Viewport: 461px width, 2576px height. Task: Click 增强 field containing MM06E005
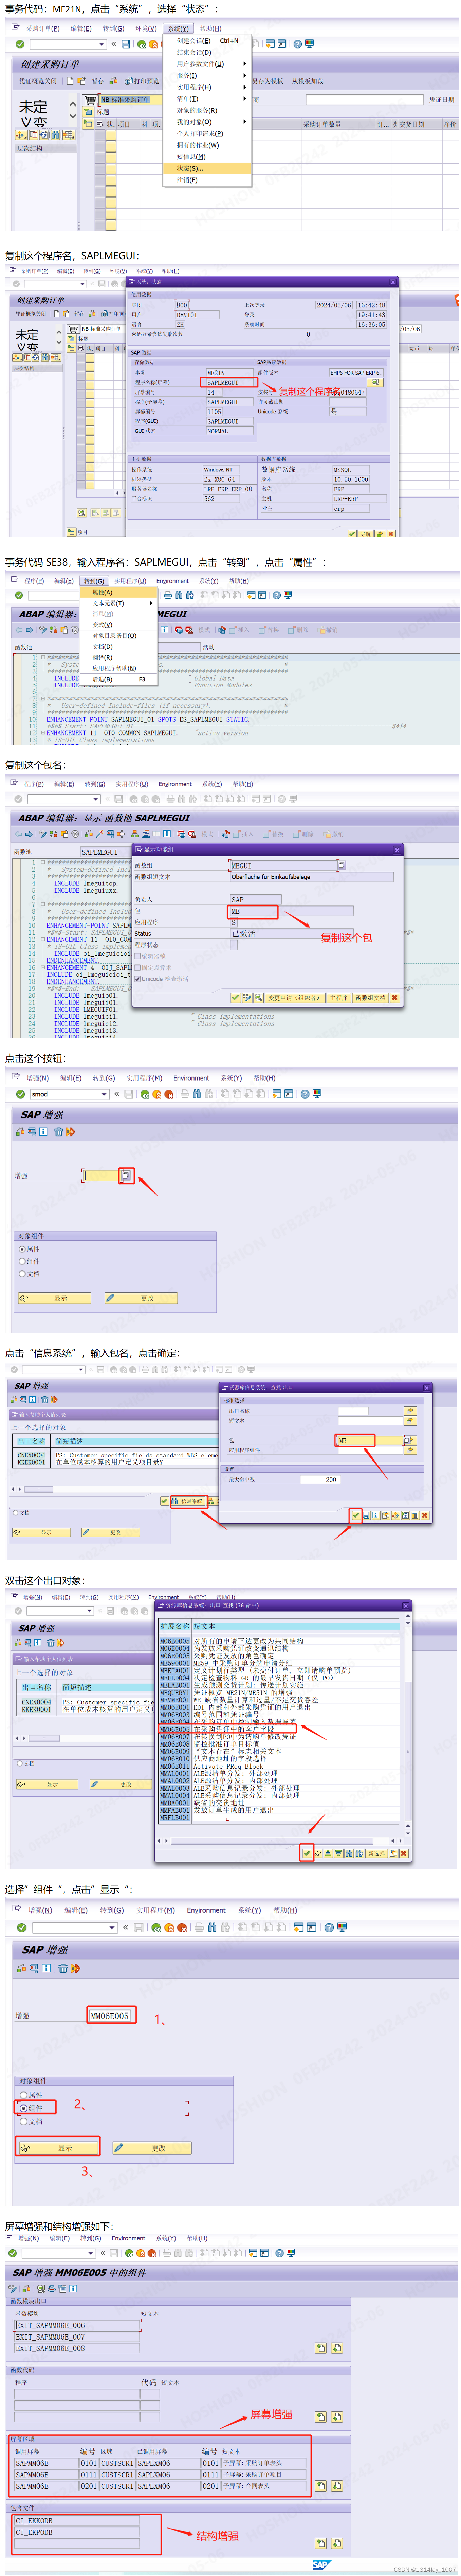coord(110,2016)
